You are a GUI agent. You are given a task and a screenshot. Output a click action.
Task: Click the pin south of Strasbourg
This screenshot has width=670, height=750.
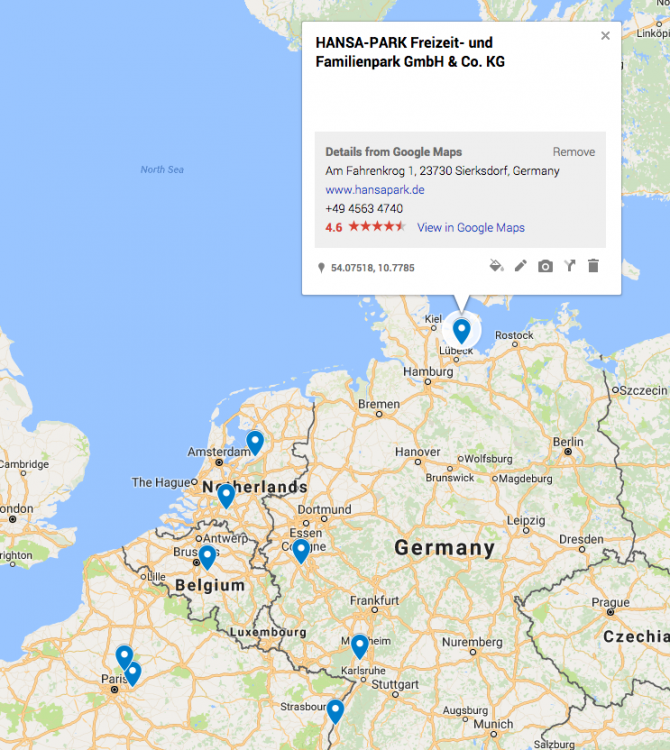[x=335, y=711]
